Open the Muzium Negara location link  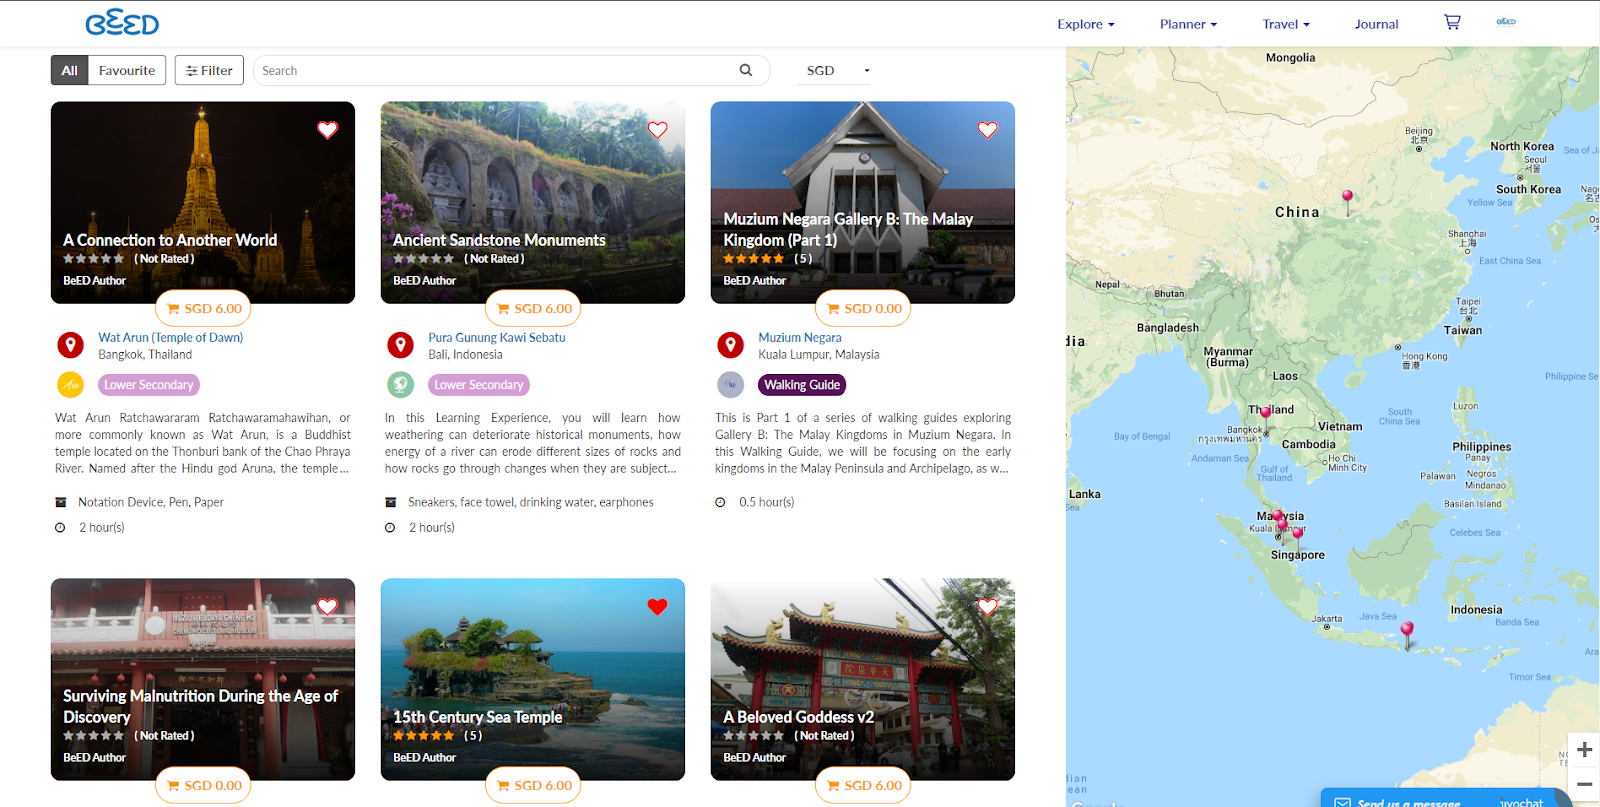pos(800,338)
